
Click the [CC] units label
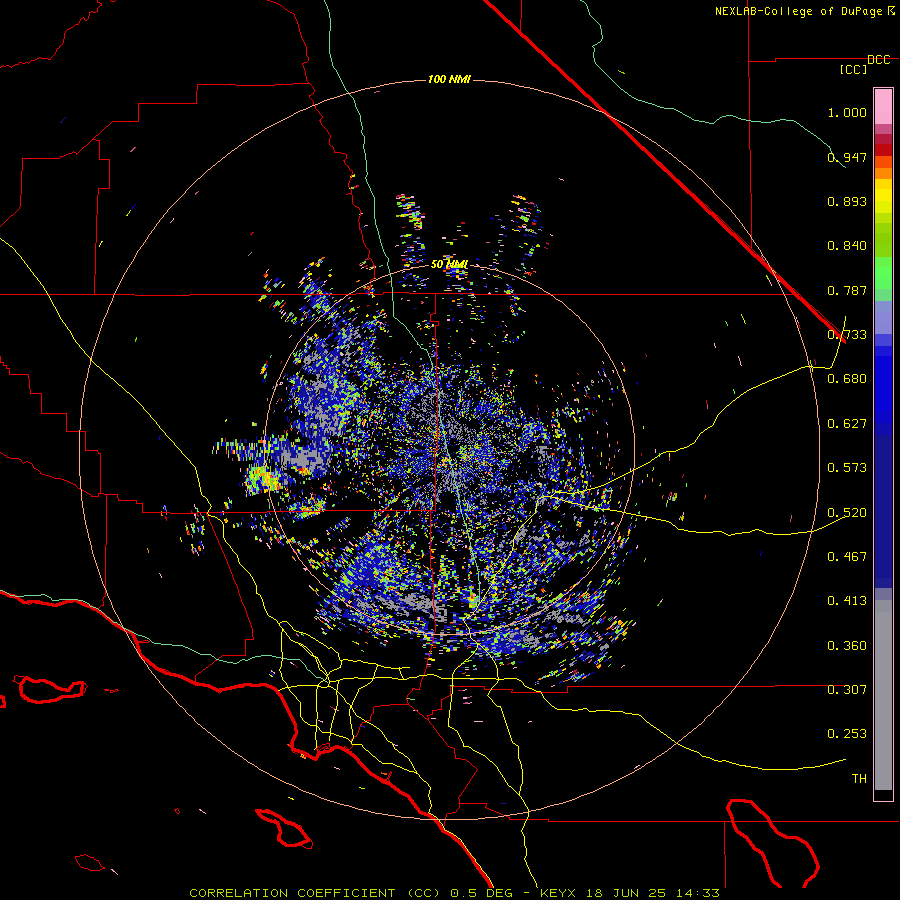(x=854, y=69)
